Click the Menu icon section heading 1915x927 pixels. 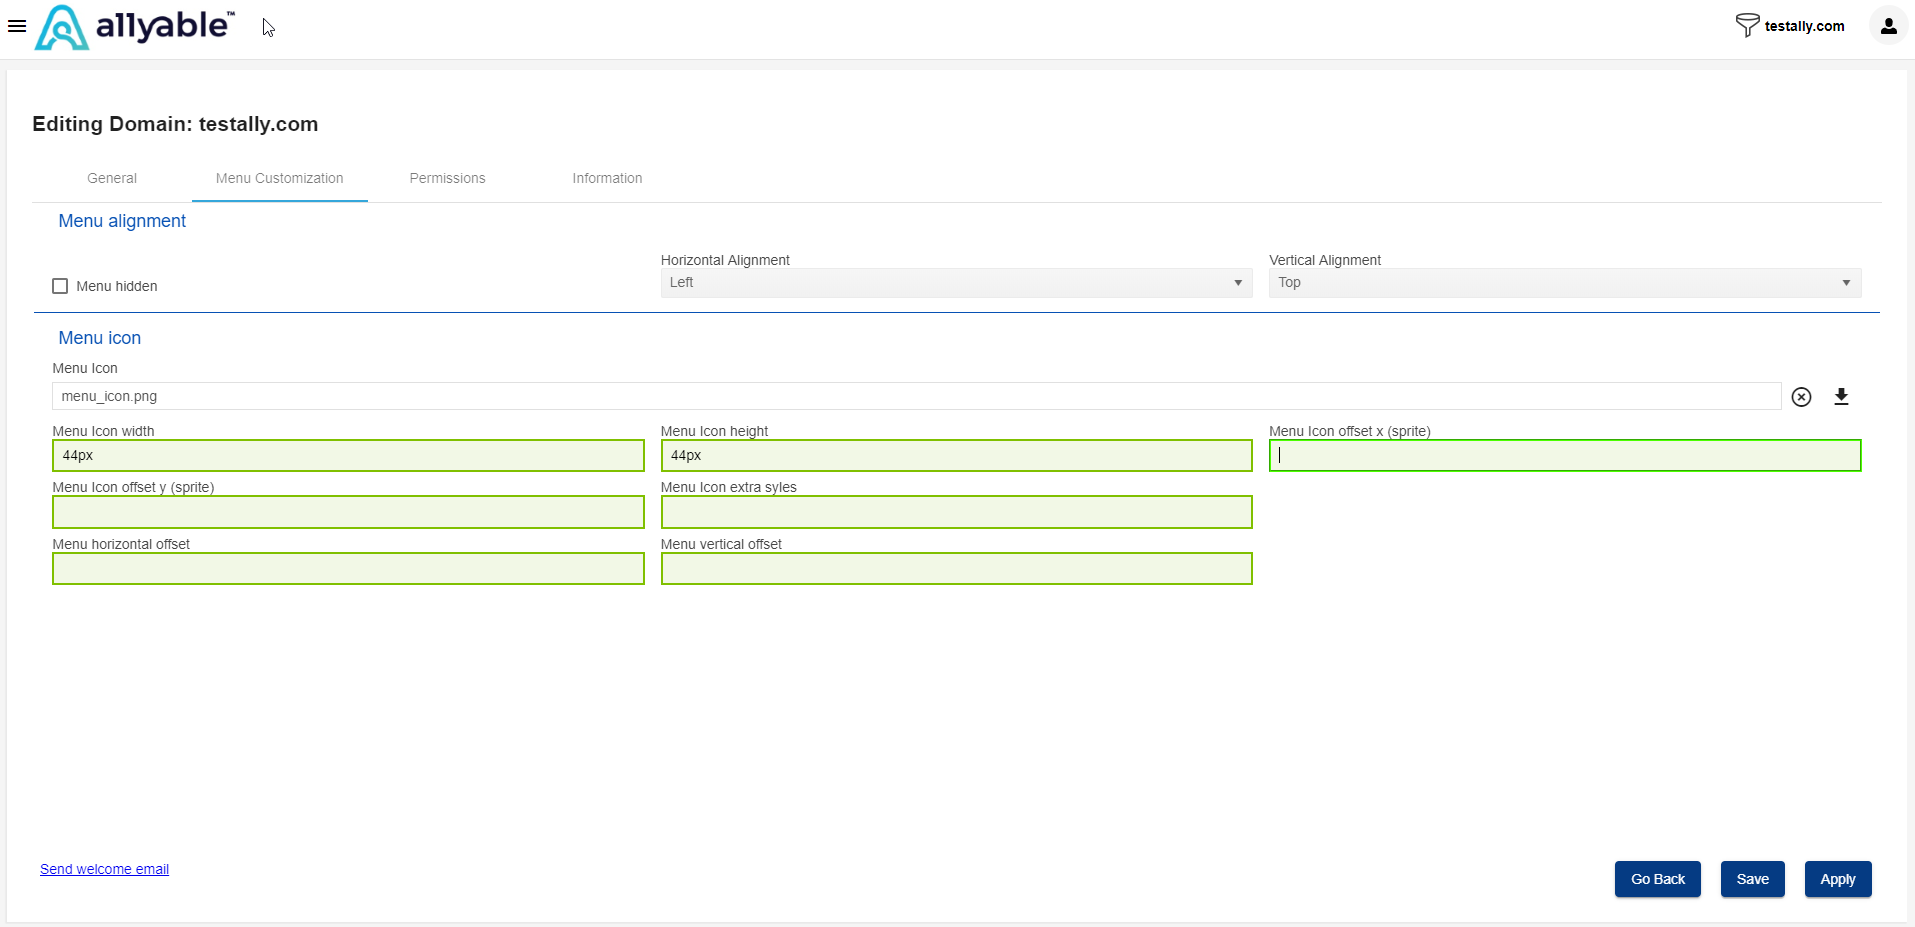100,338
